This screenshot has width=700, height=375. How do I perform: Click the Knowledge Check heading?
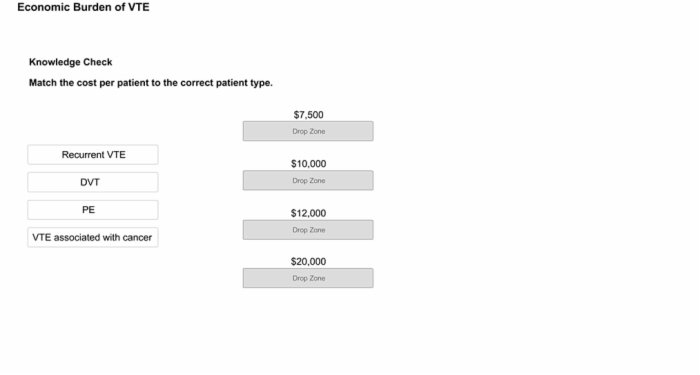click(71, 62)
